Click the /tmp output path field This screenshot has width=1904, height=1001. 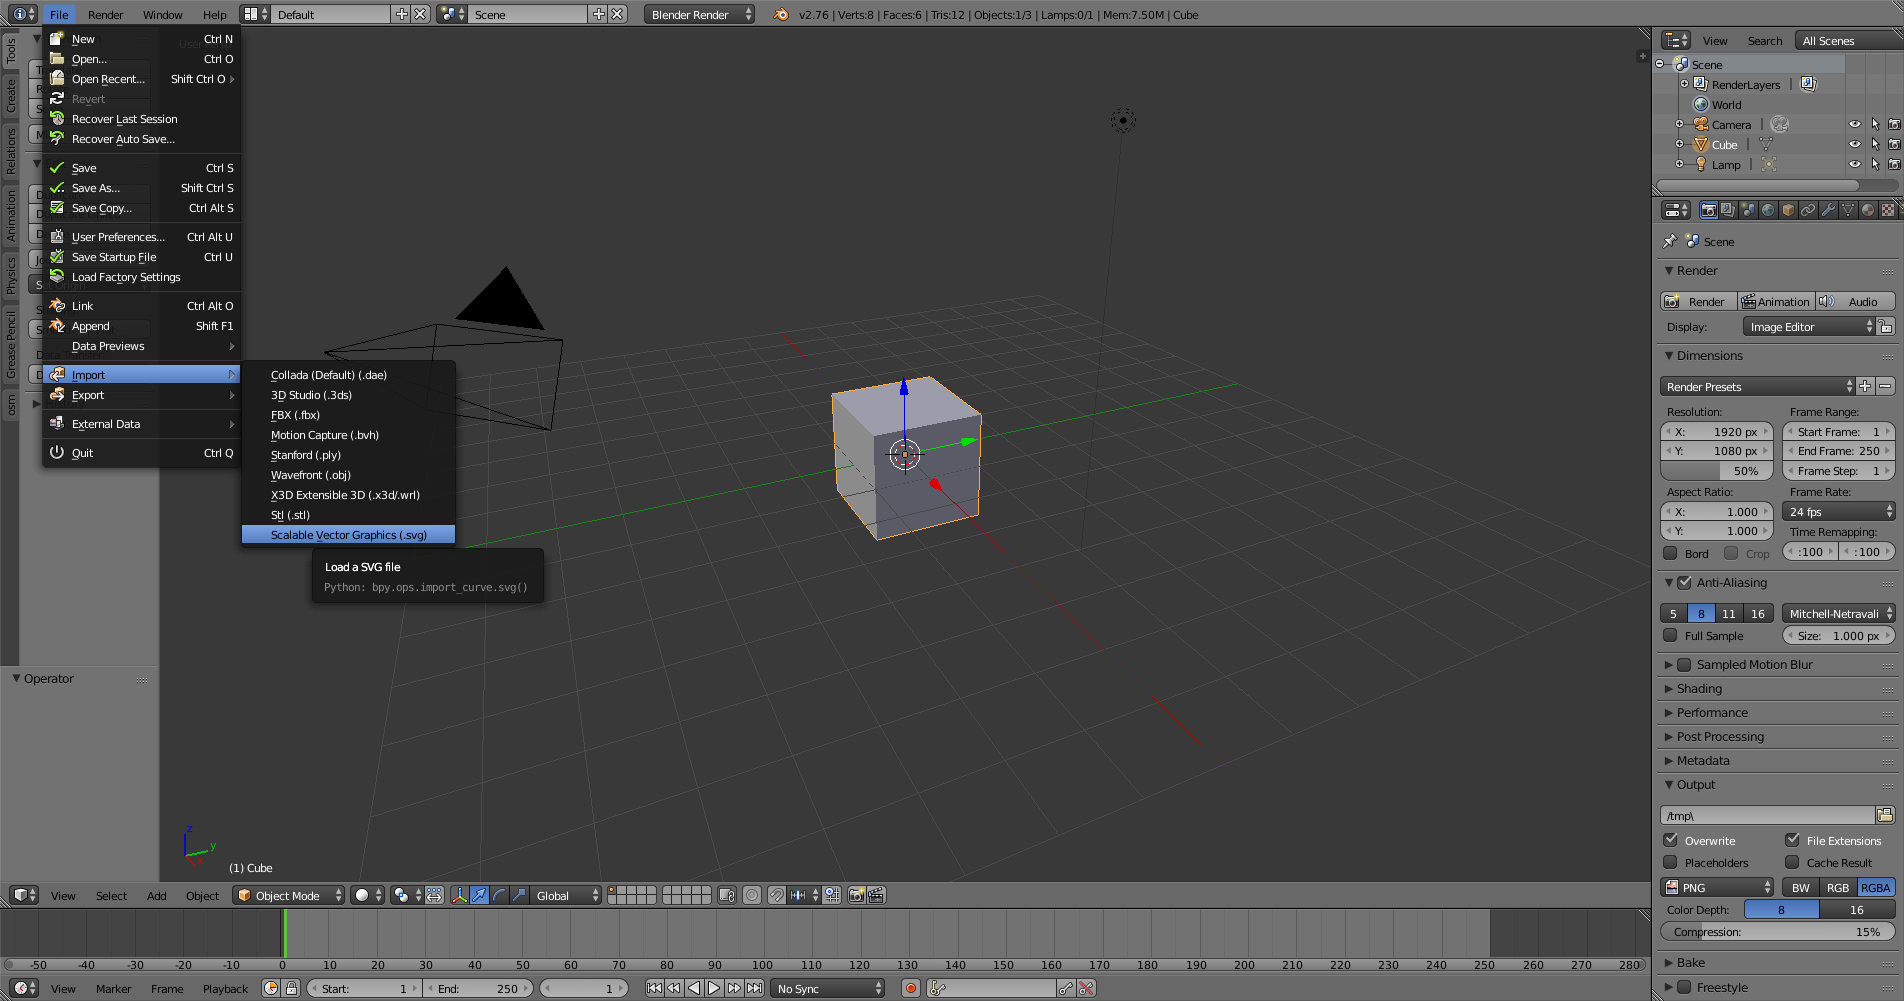1765,815
